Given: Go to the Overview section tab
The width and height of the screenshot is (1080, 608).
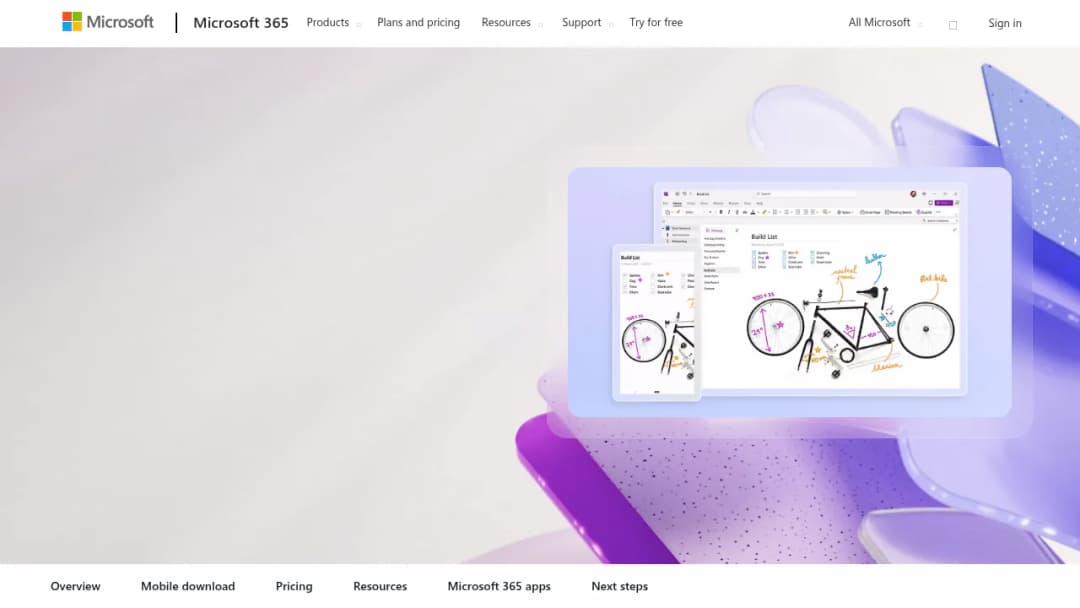Looking at the screenshot, I should coord(75,586).
